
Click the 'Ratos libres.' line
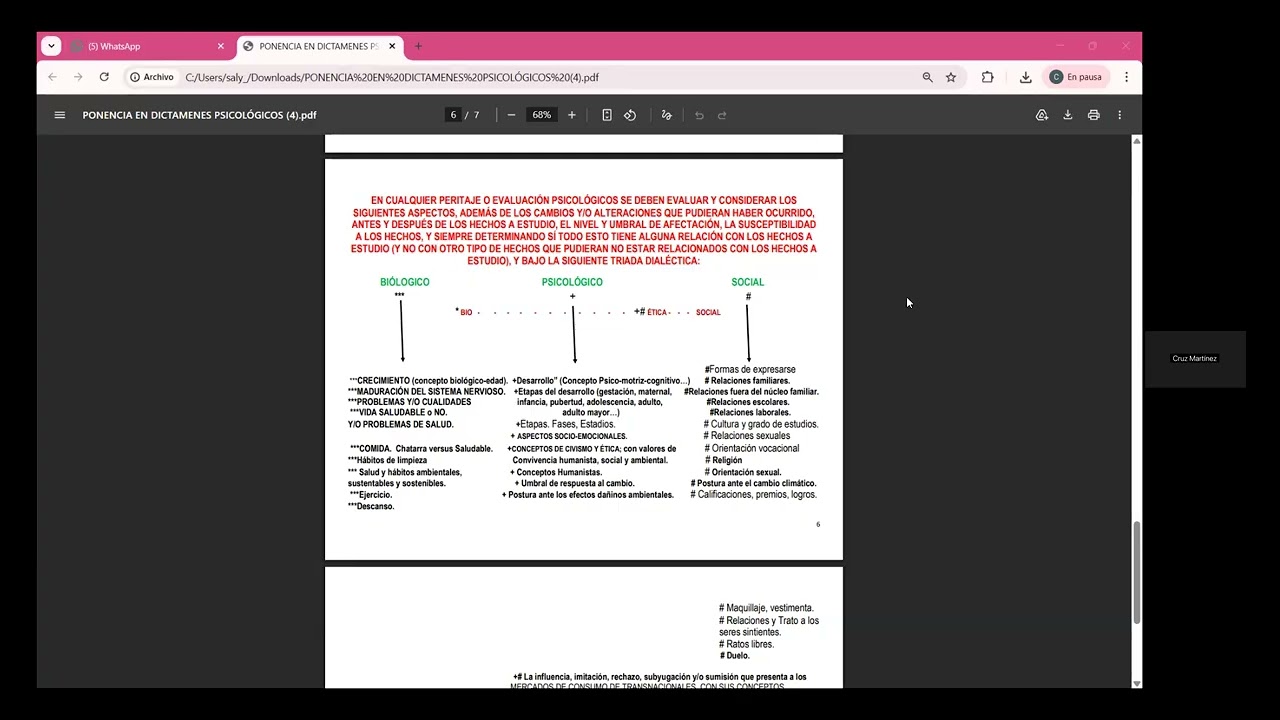(x=746, y=644)
